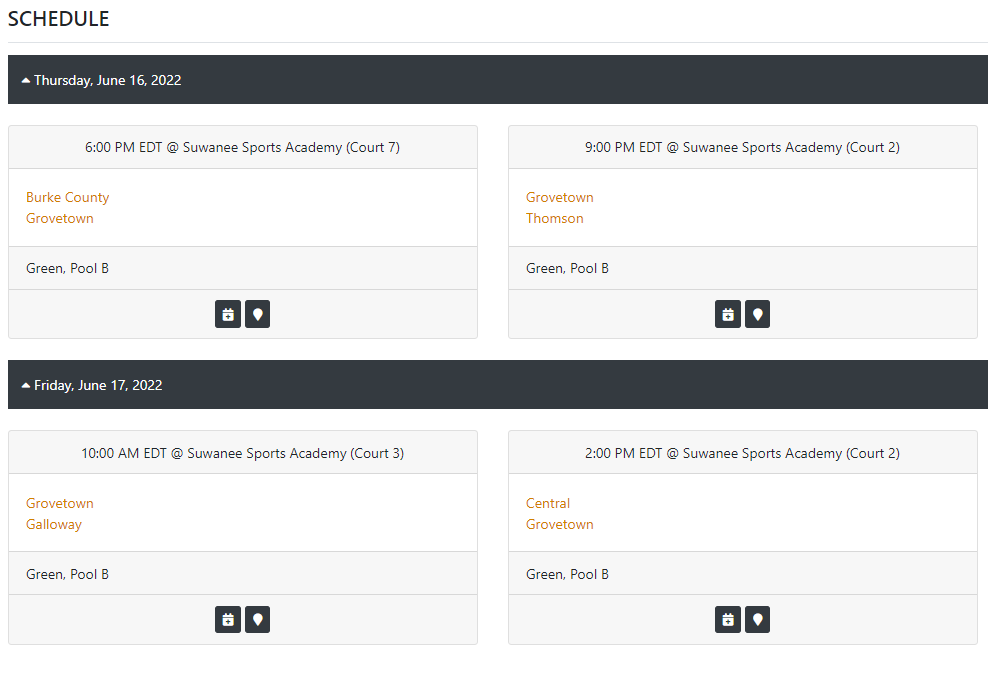Open map location for 10:00 AM Court 3 game

[x=257, y=619]
